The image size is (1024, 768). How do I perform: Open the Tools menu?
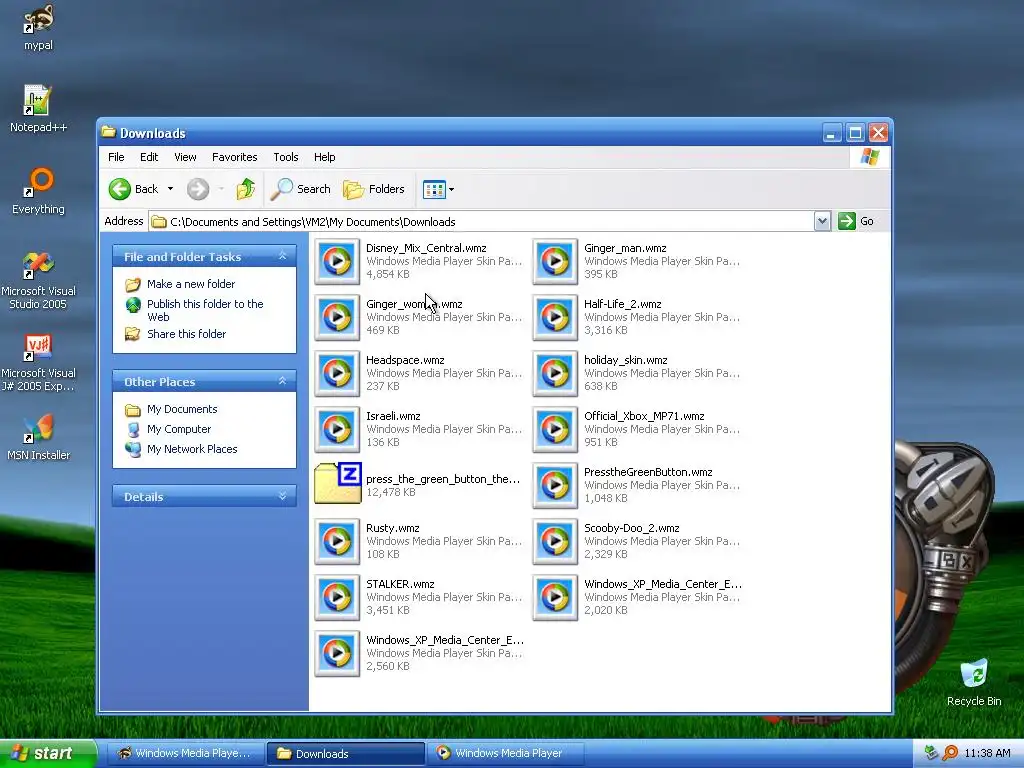[x=285, y=157]
